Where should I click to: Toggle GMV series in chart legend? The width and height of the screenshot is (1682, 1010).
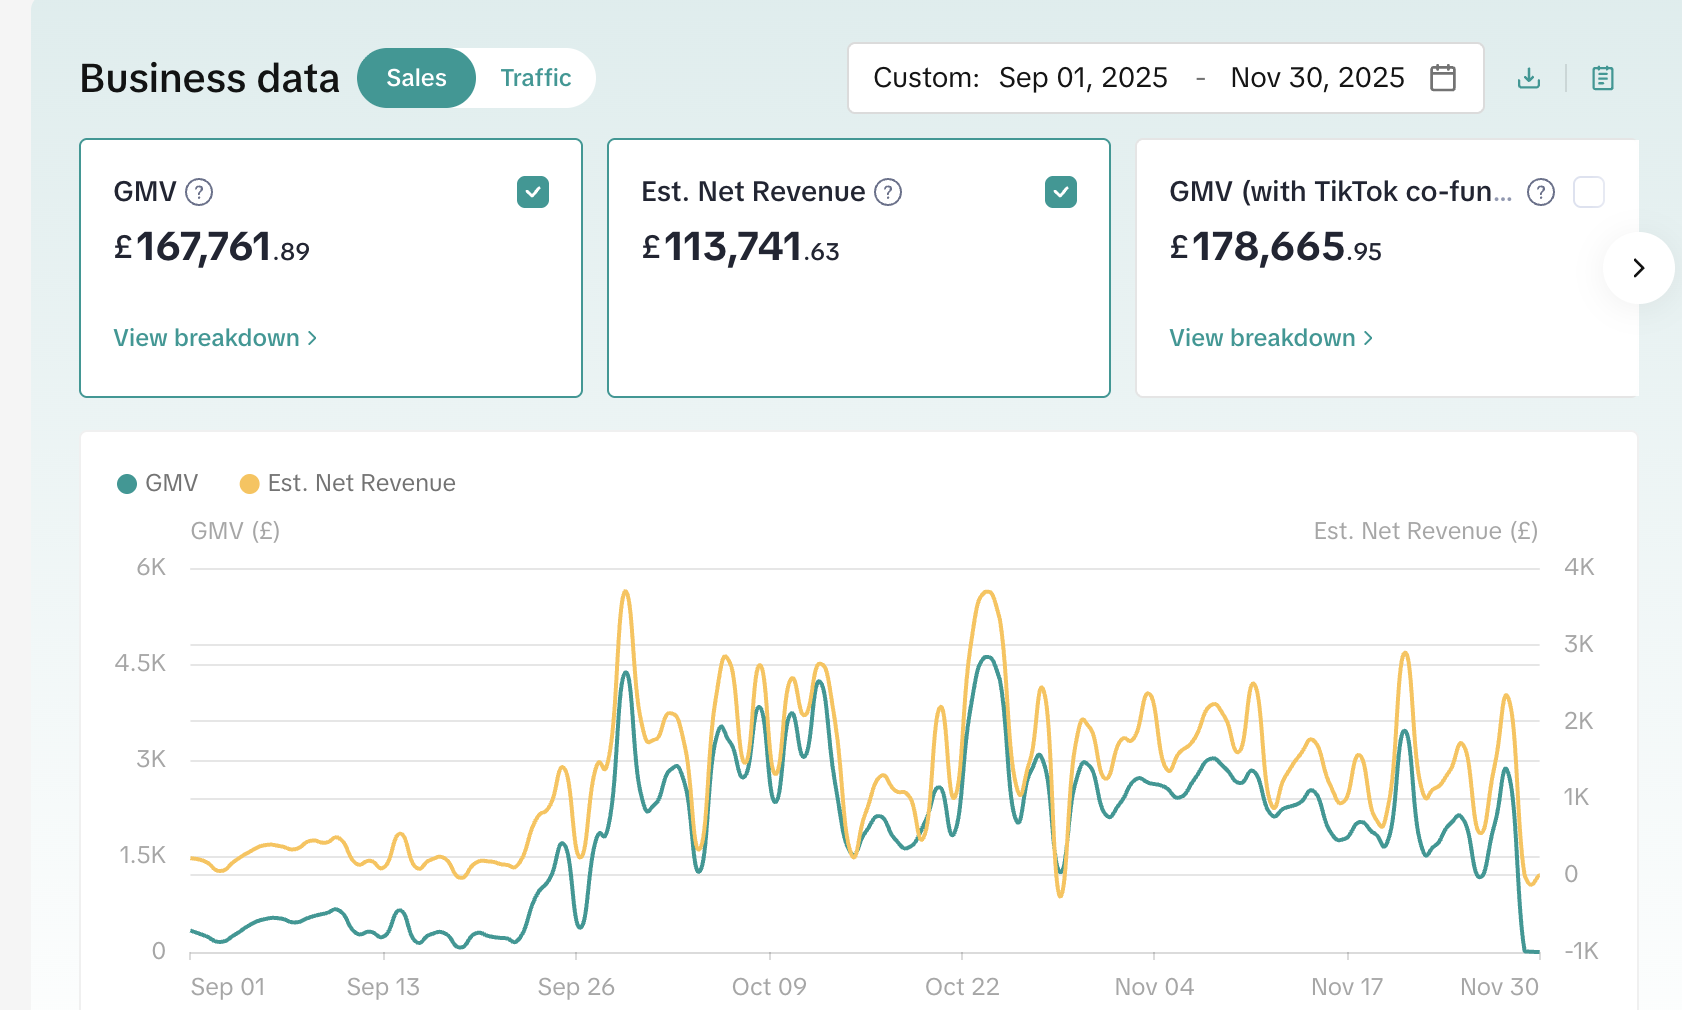click(x=158, y=484)
